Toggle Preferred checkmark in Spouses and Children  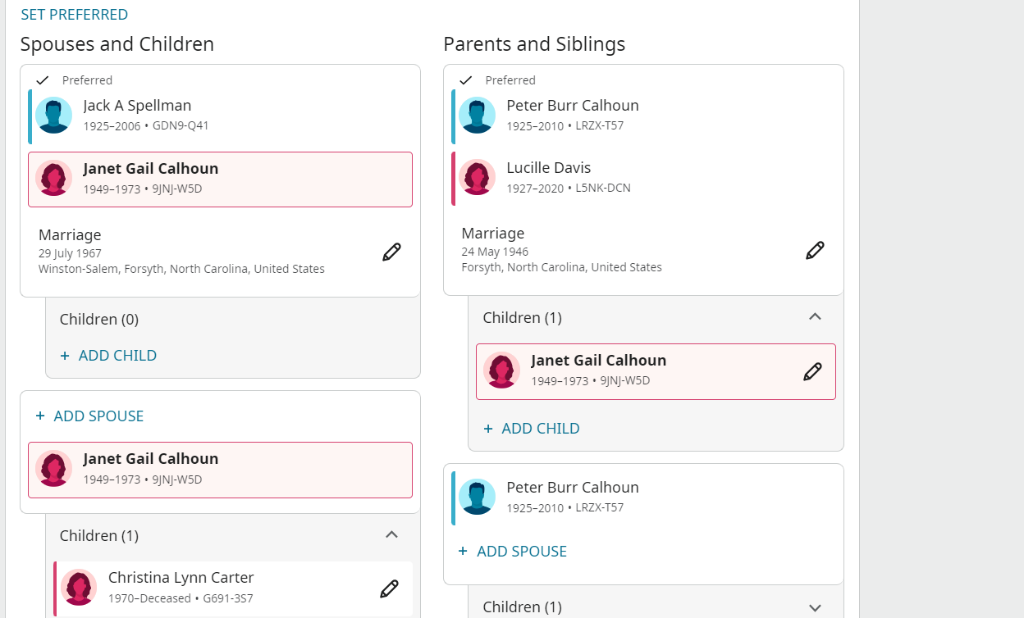pos(42,80)
